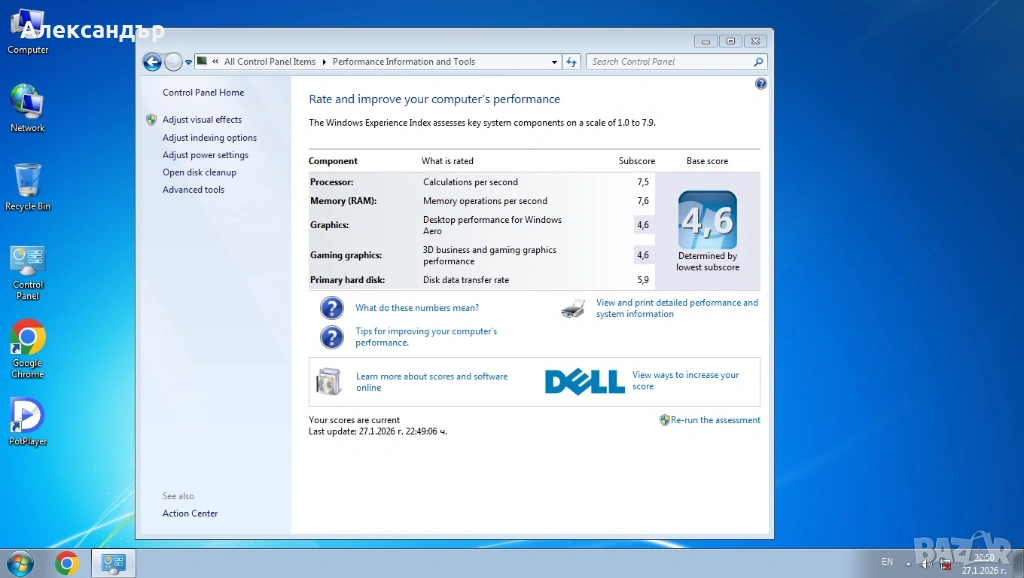Select Adjust visual effects in sidebar

[202, 120]
